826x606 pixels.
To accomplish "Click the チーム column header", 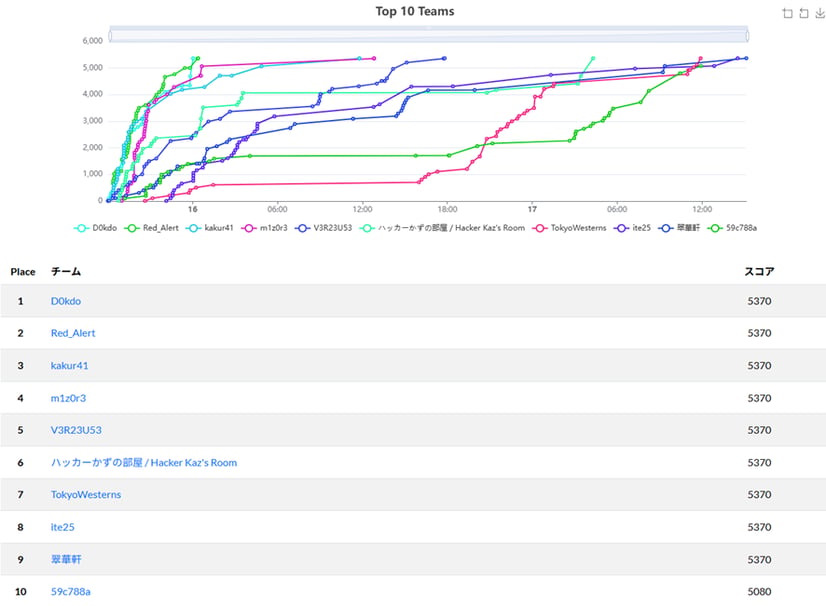I will (65, 272).
